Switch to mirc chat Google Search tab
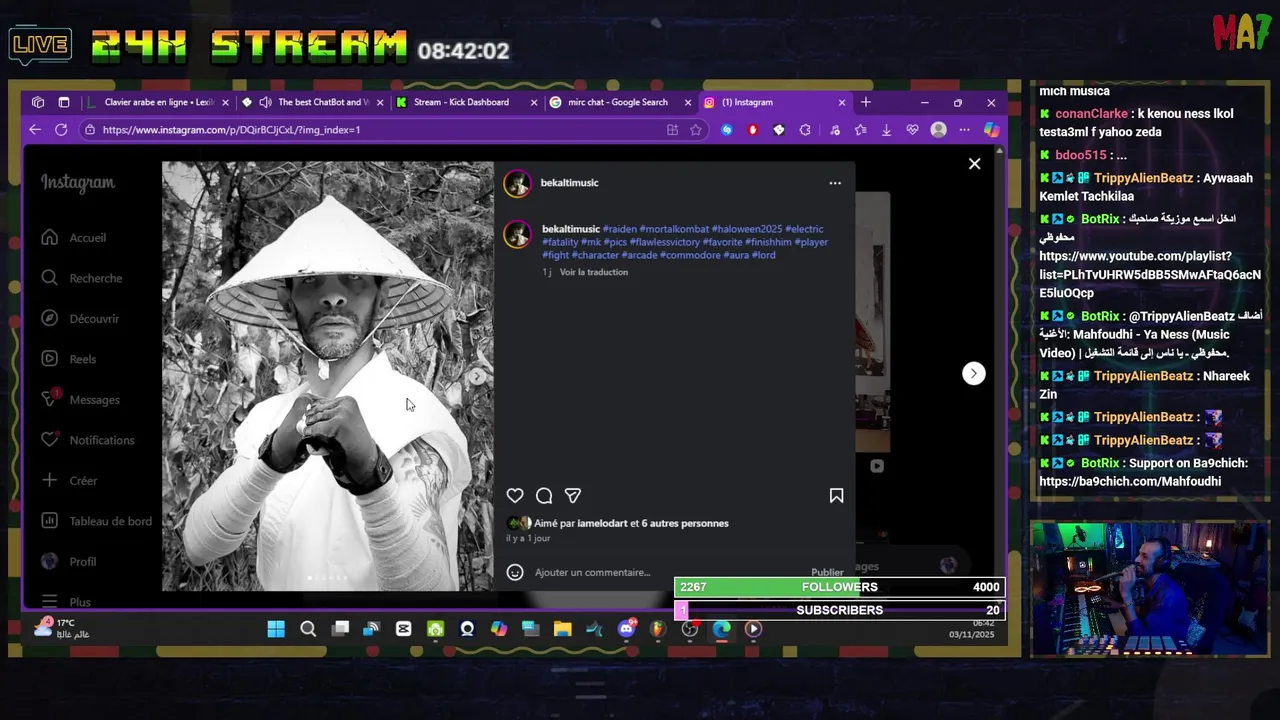This screenshot has width=1280, height=720. coord(620,102)
